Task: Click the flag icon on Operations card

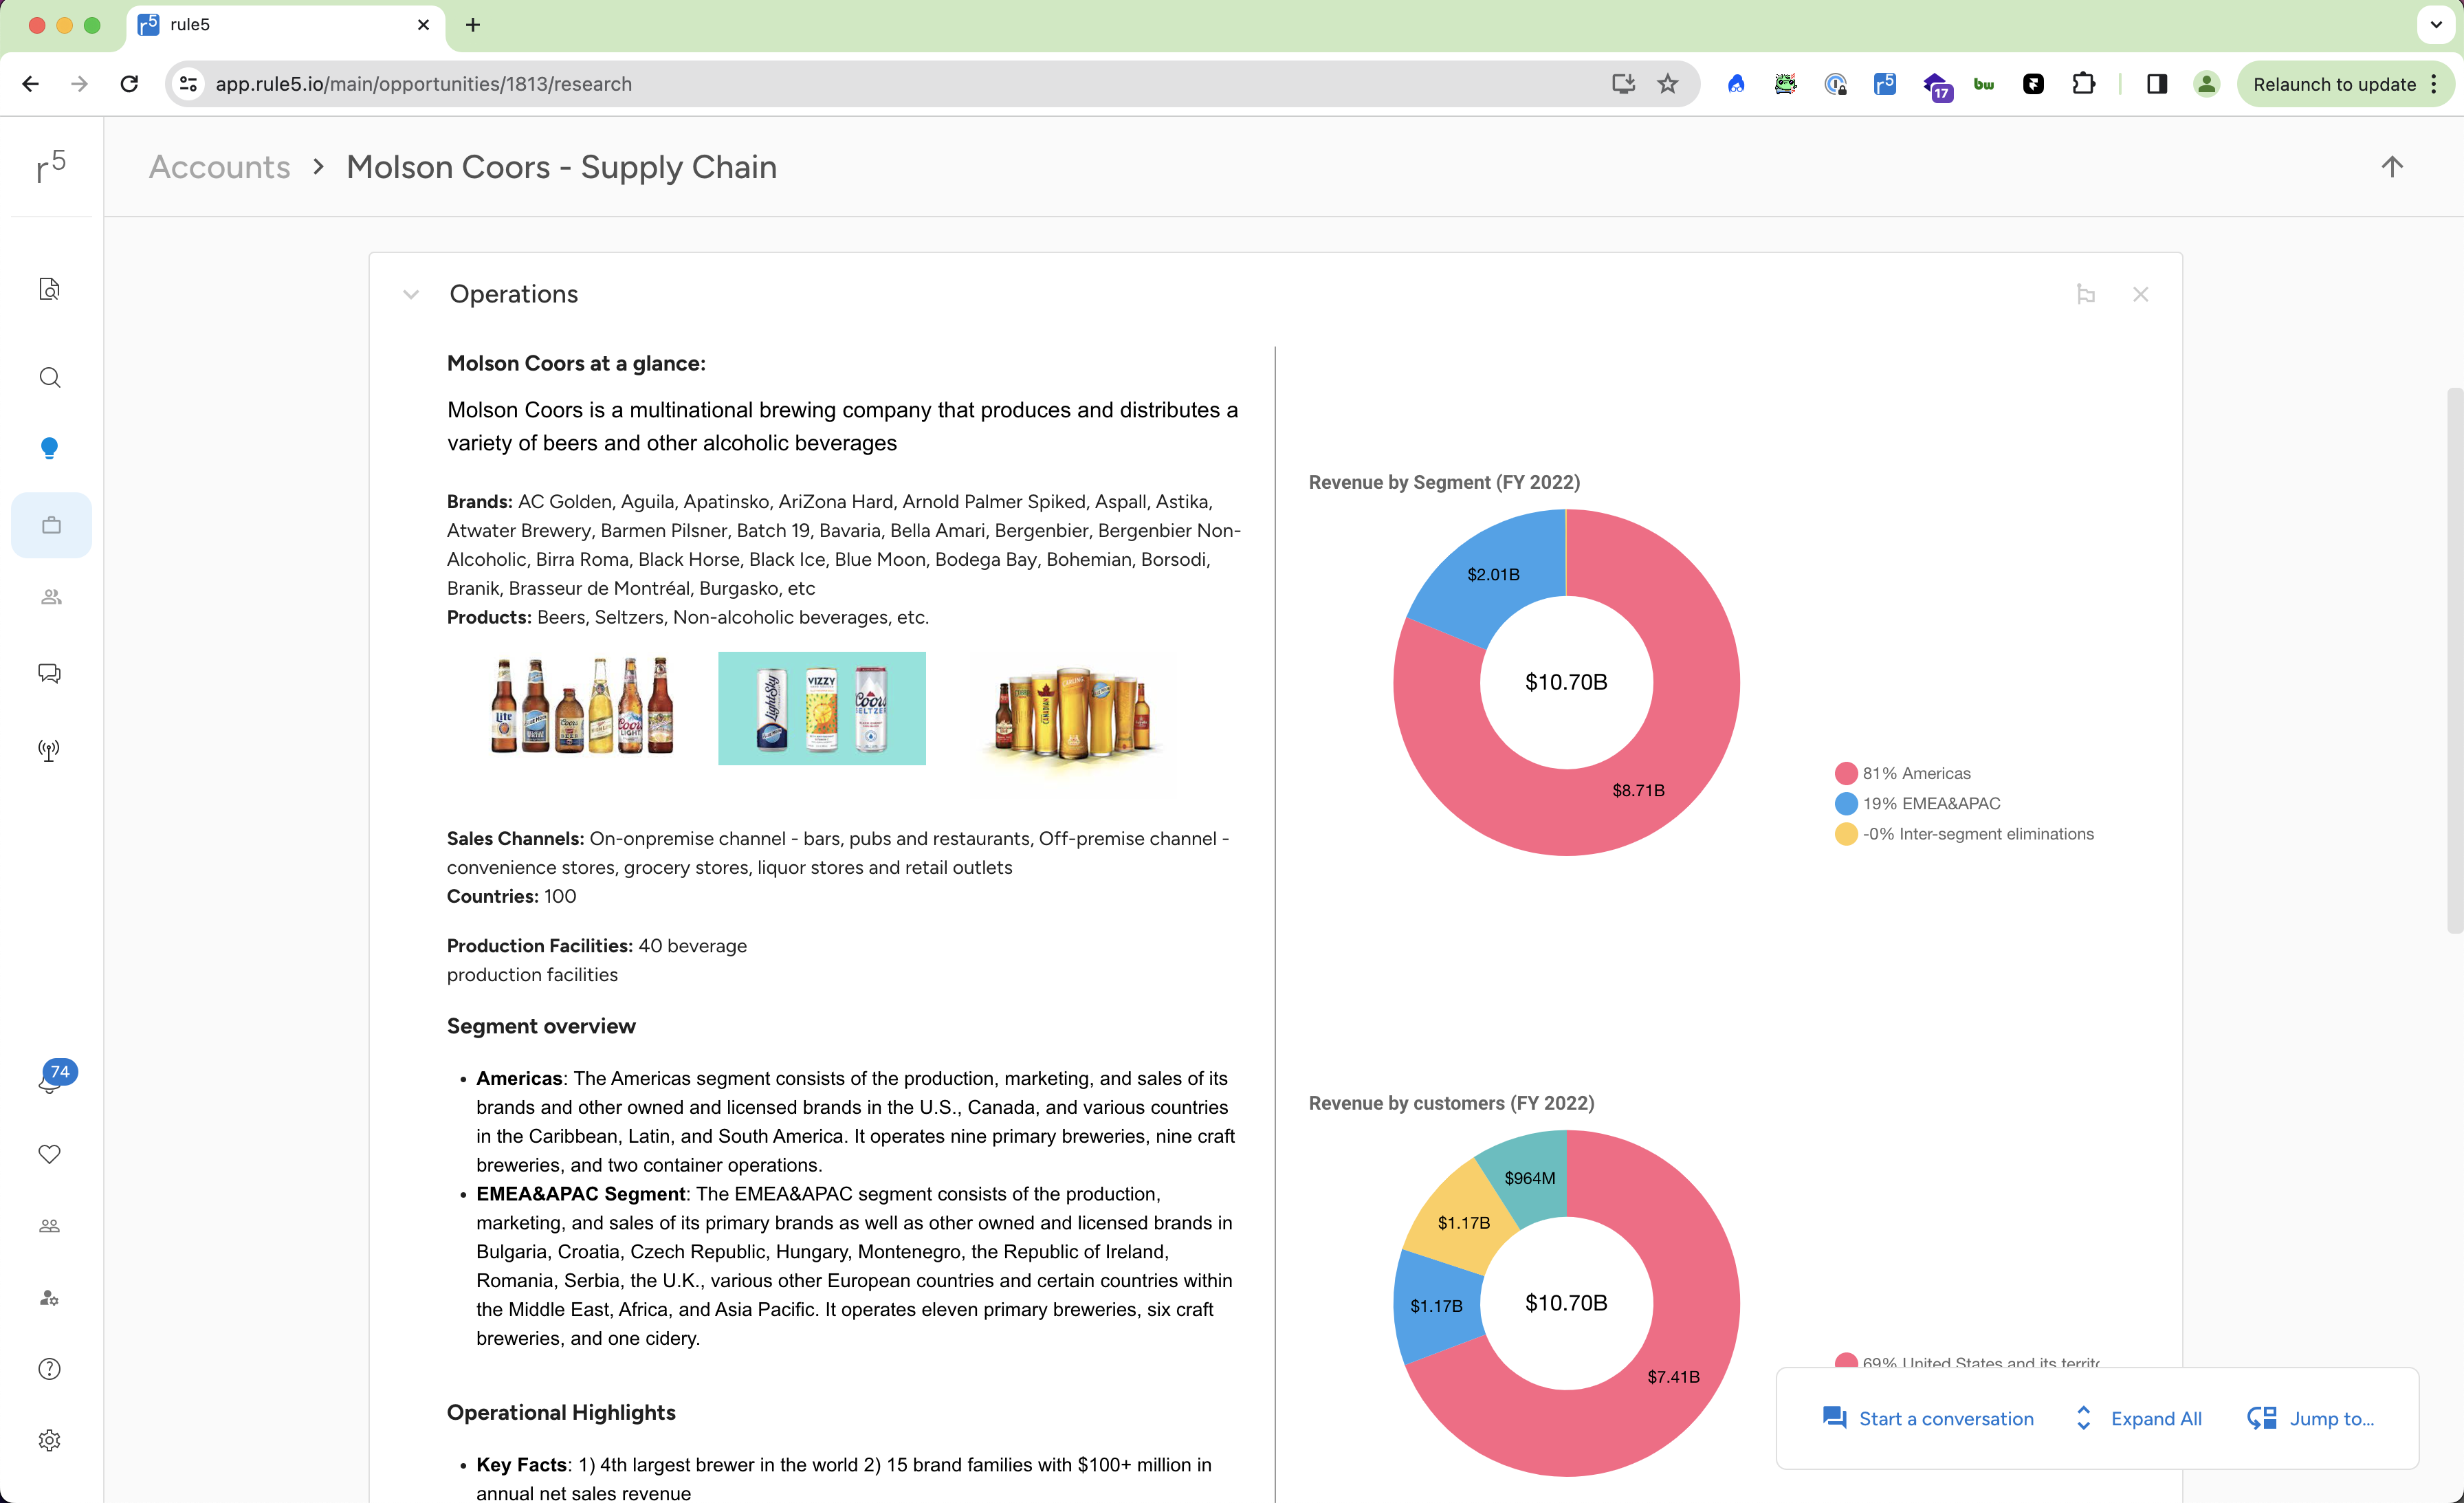Action: coord(2085,294)
